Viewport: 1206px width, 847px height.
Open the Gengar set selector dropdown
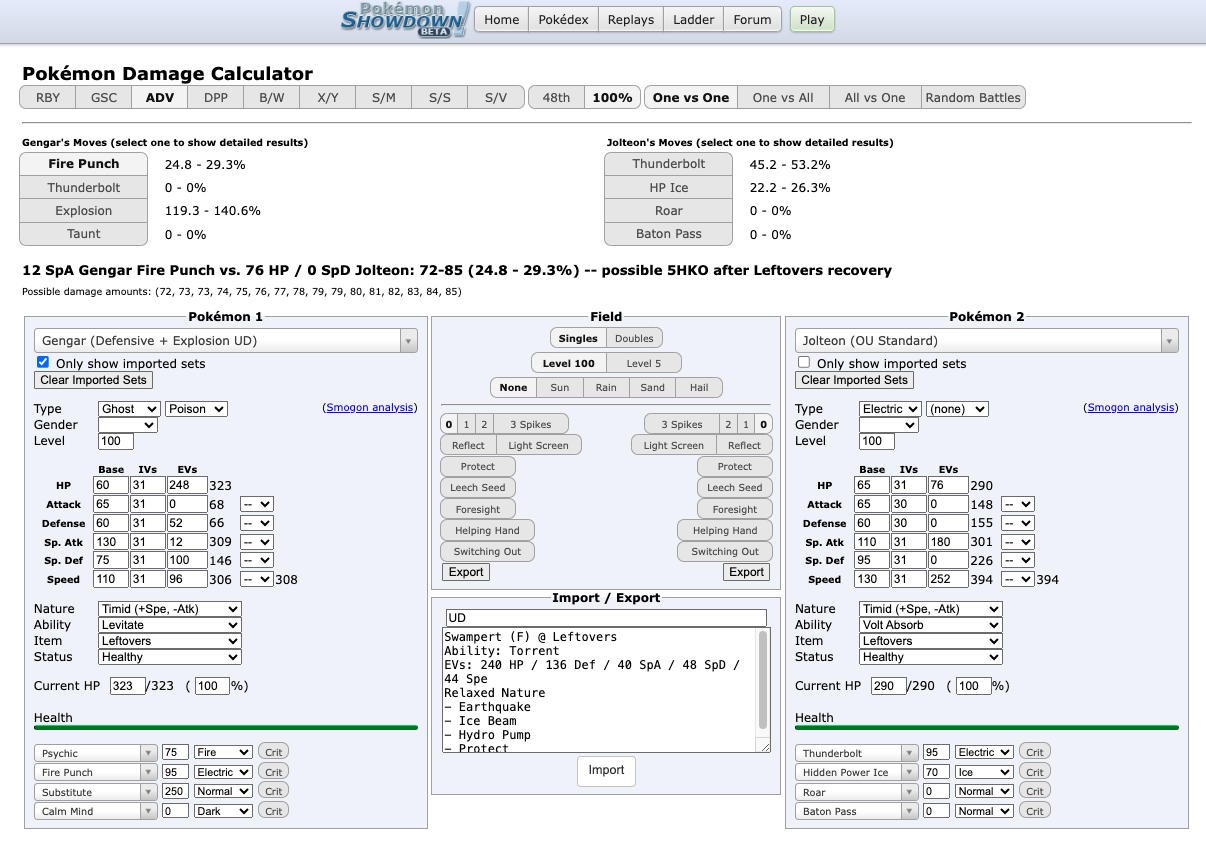coord(226,340)
